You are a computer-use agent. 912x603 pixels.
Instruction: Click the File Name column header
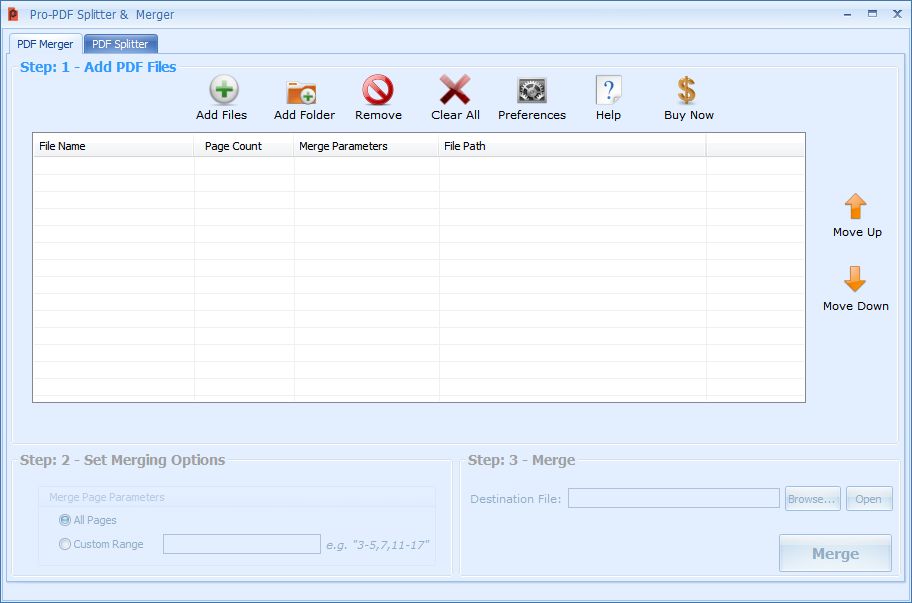113,146
